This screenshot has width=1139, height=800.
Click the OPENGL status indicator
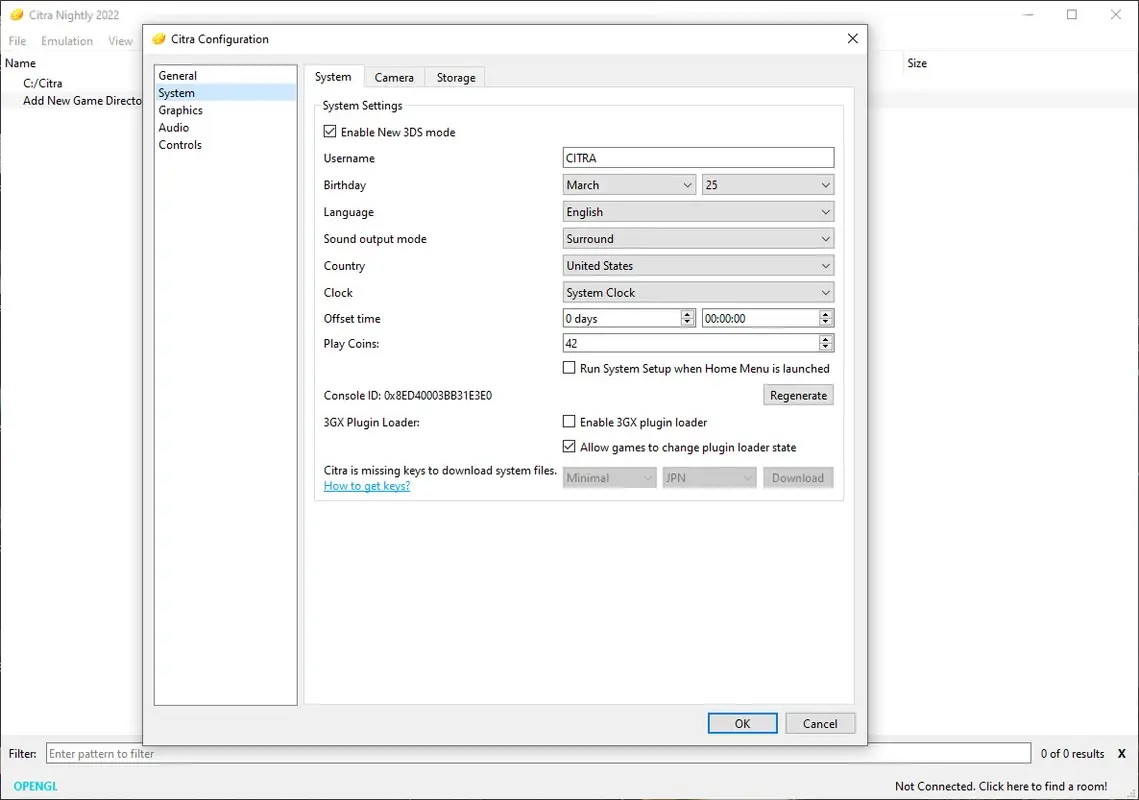(33, 786)
